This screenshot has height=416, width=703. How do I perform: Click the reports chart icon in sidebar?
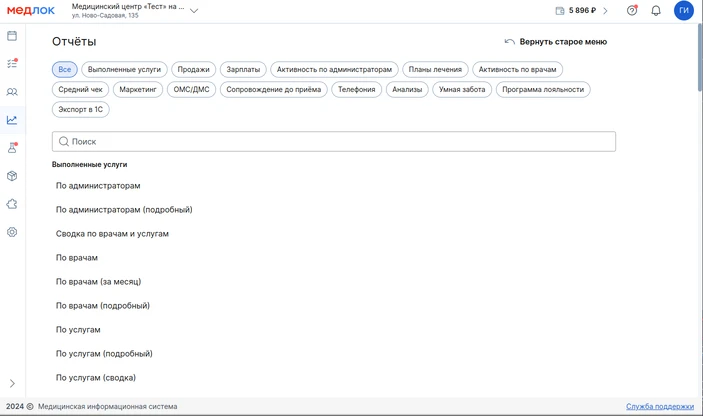point(12,120)
